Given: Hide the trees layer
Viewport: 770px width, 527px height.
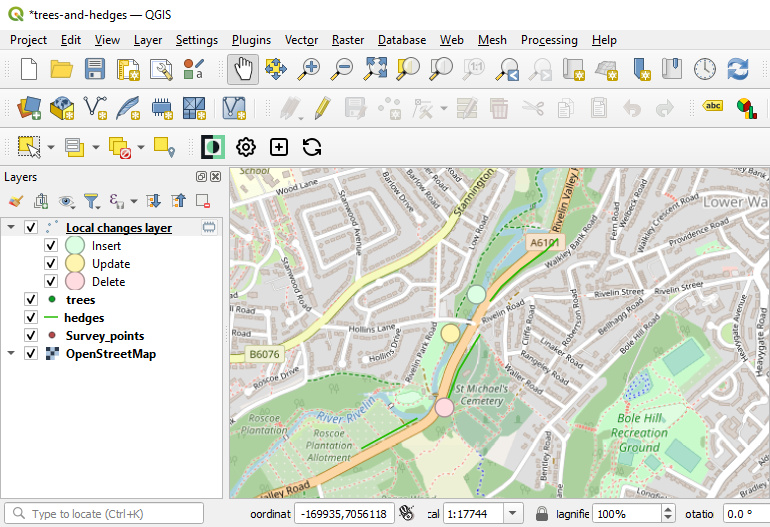Looking at the screenshot, I should [x=30, y=299].
